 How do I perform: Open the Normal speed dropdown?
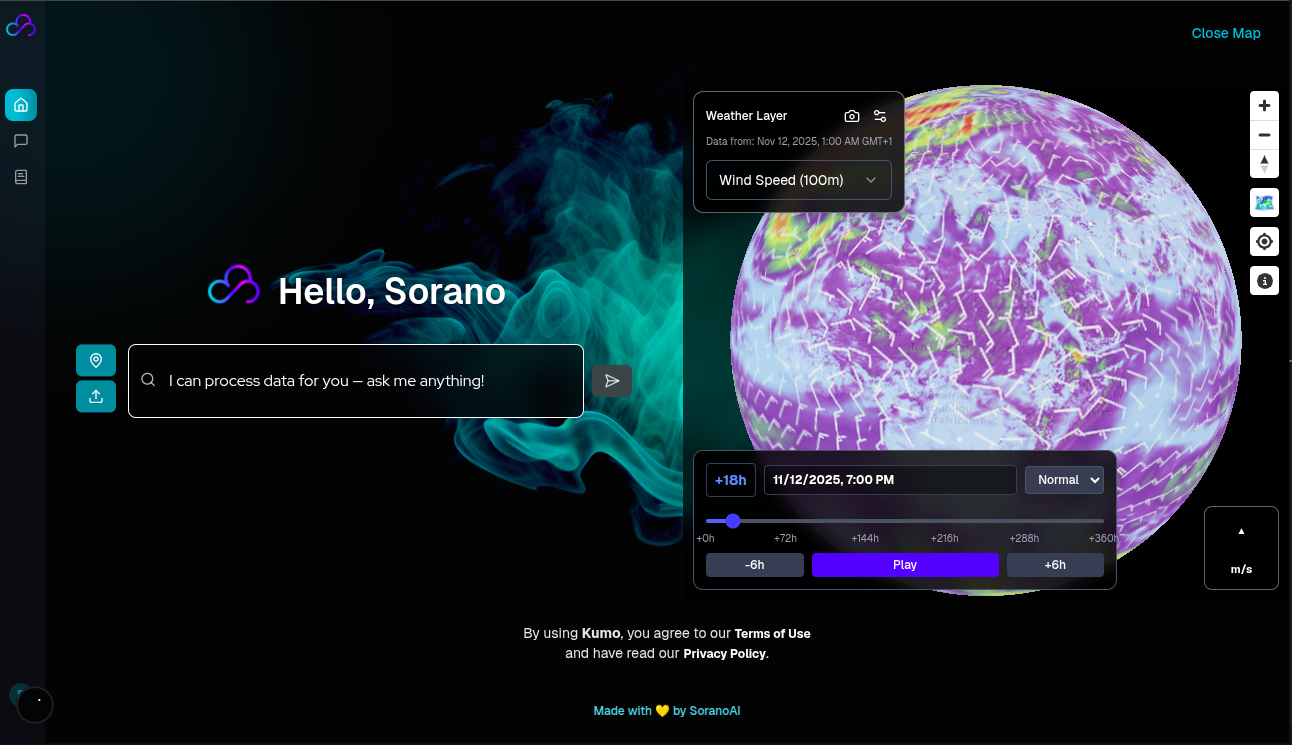click(x=1064, y=480)
